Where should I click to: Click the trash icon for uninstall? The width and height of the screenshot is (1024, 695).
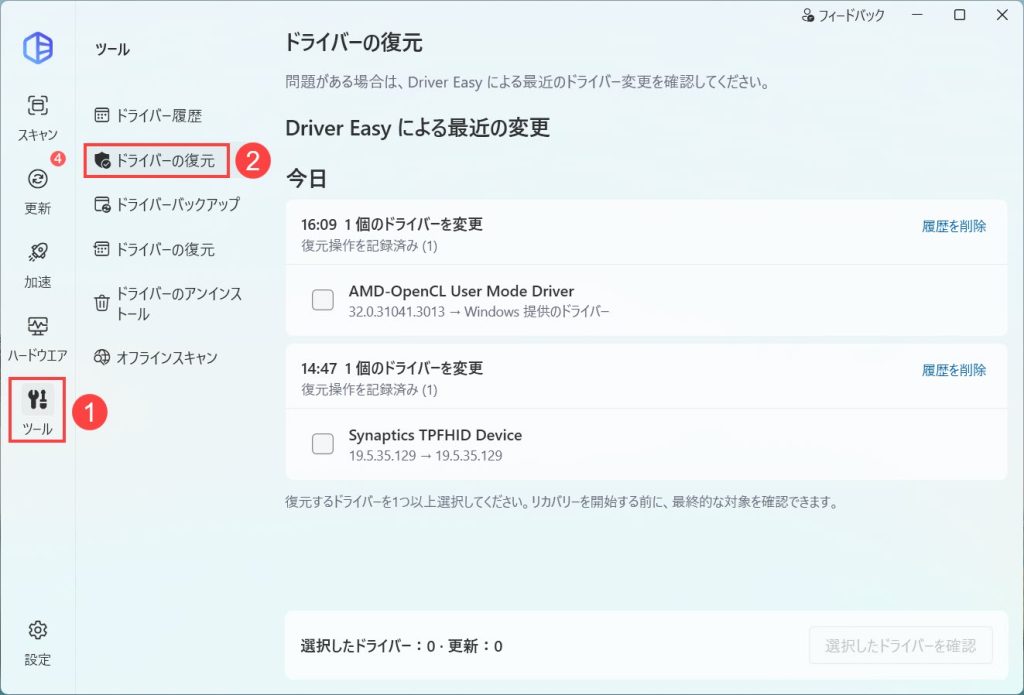102,303
